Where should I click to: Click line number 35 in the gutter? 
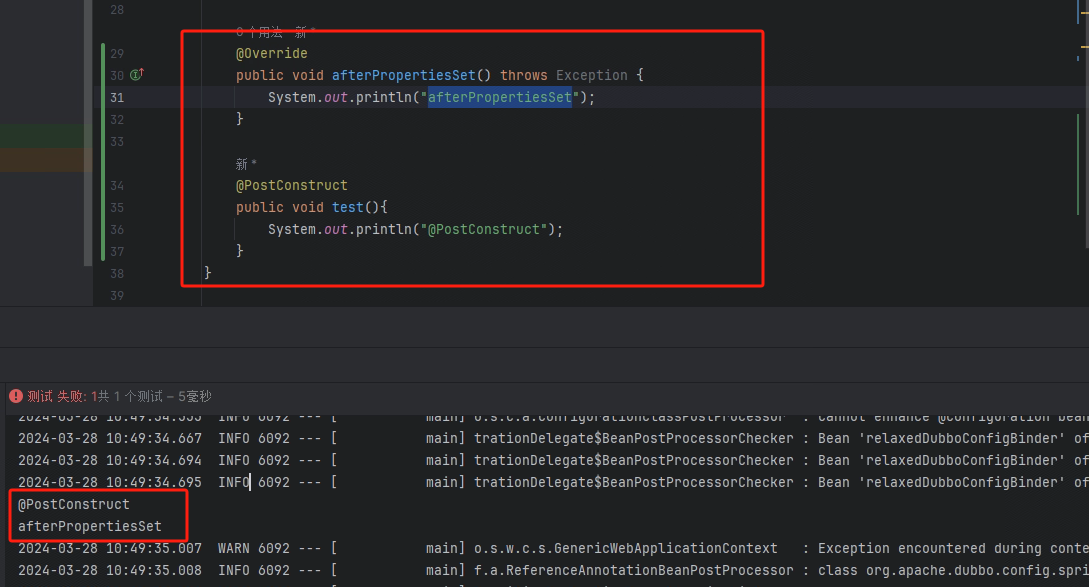pos(117,207)
